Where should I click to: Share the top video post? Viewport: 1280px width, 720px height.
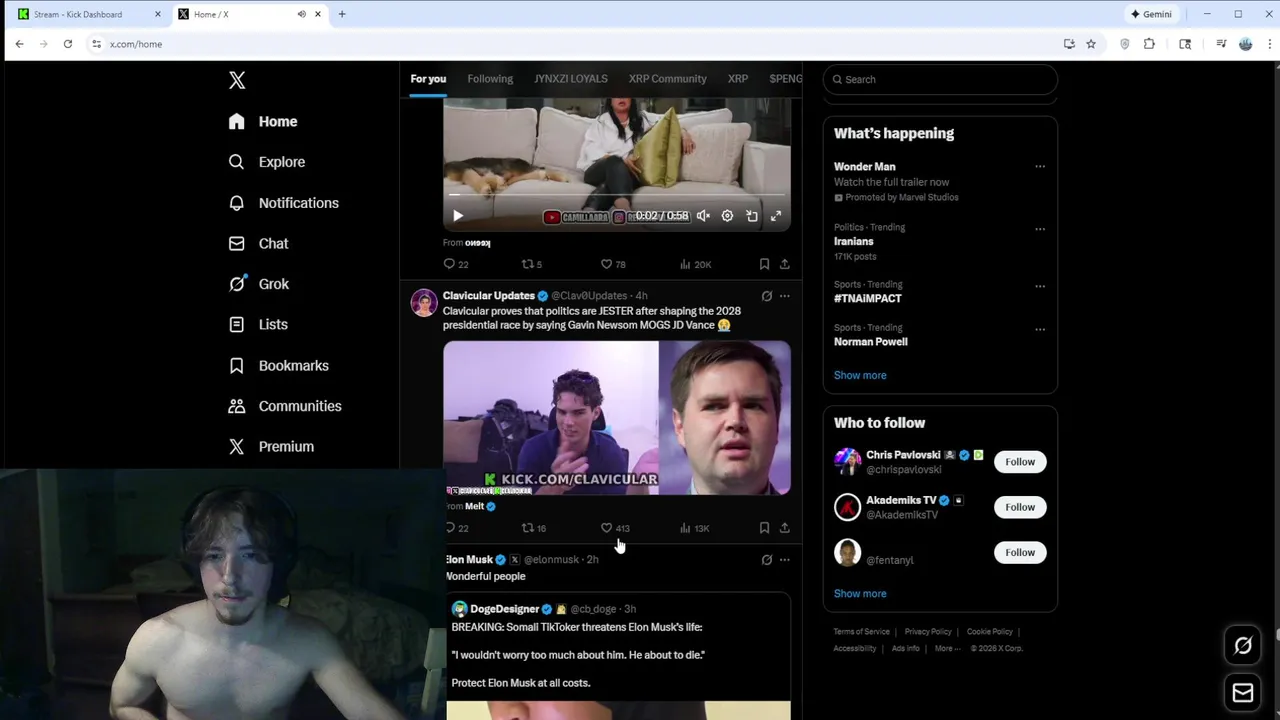click(x=785, y=264)
